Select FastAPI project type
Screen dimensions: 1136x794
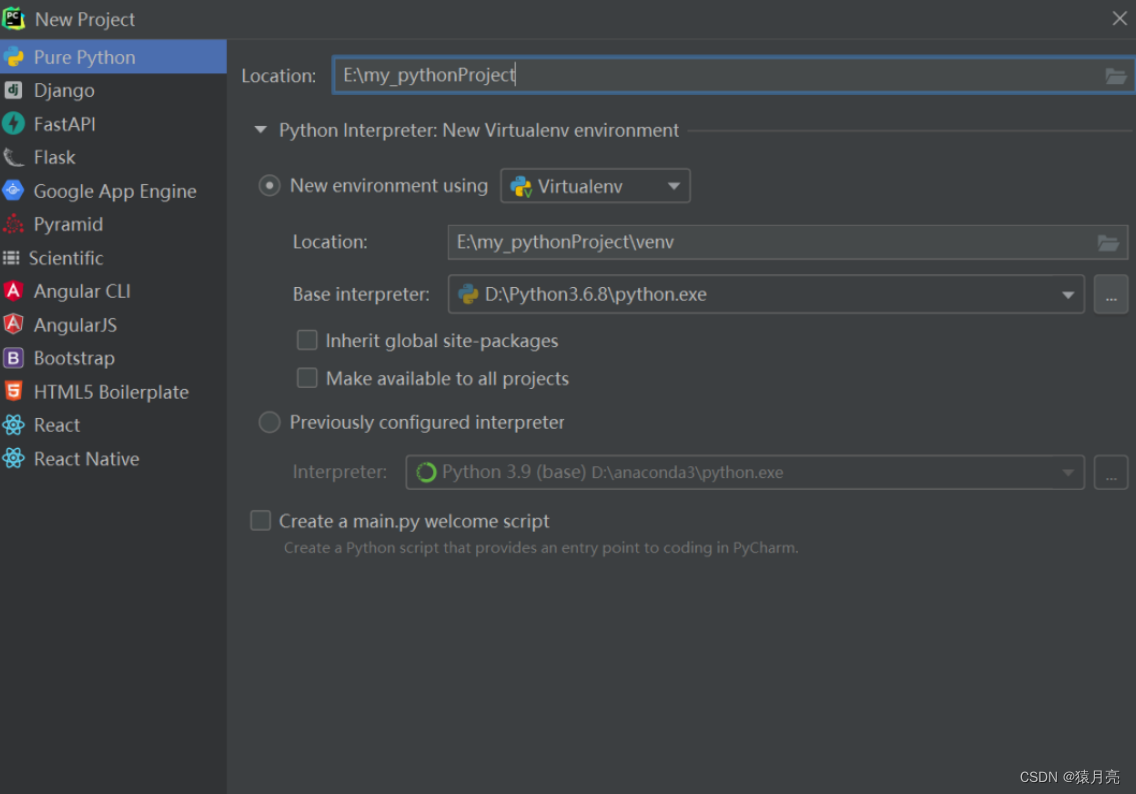click(113, 124)
